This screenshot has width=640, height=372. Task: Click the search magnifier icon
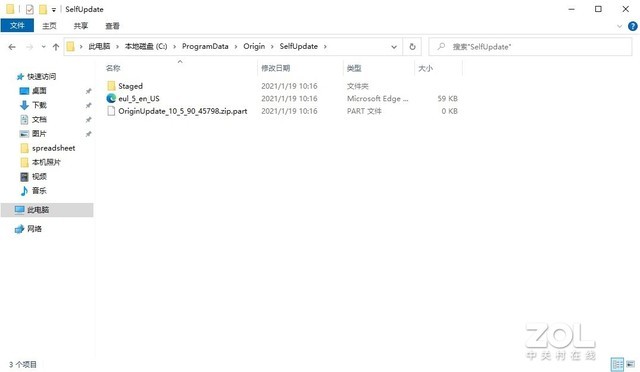[441, 47]
